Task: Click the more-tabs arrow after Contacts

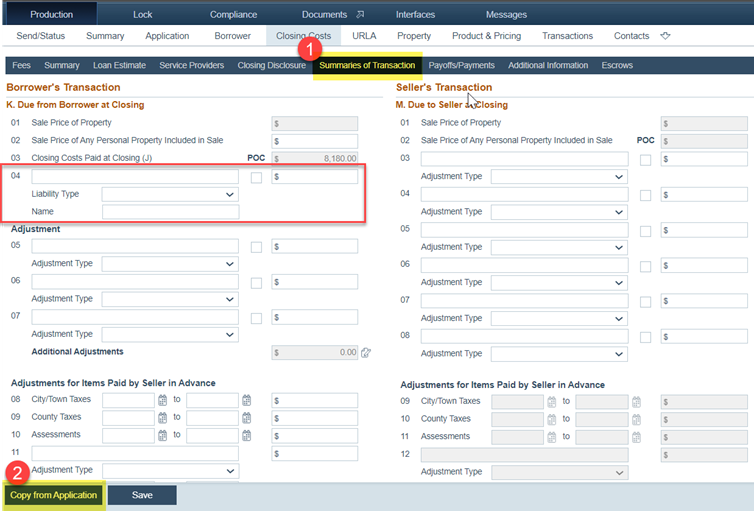Action: pos(665,36)
